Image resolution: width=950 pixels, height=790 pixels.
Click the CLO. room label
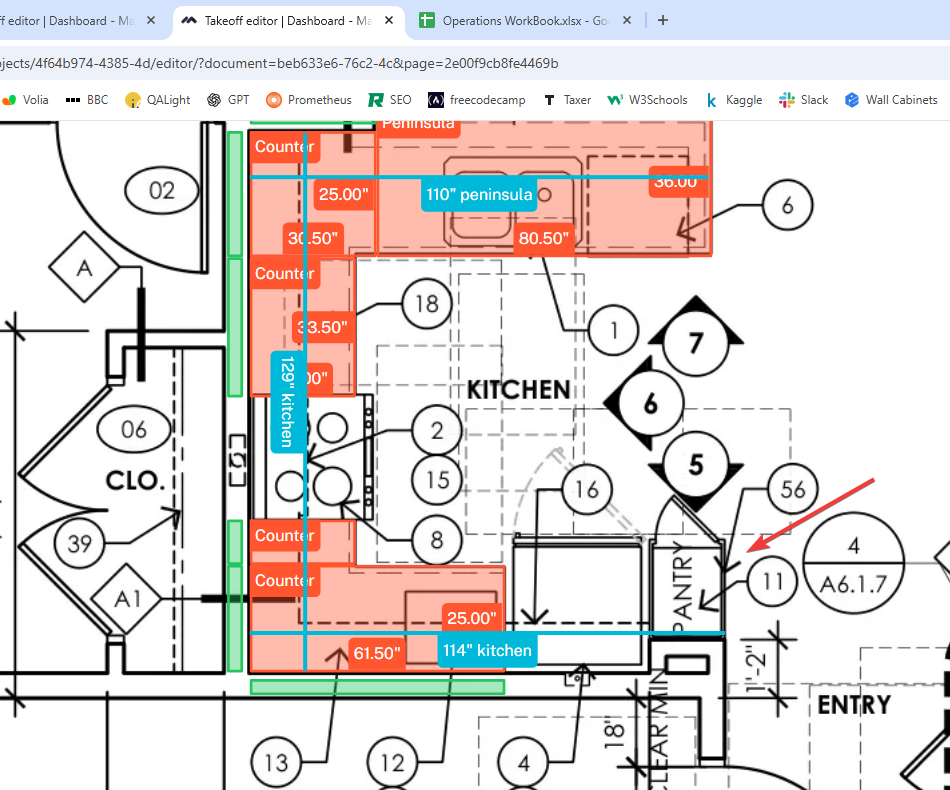pyautogui.click(x=136, y=480)
